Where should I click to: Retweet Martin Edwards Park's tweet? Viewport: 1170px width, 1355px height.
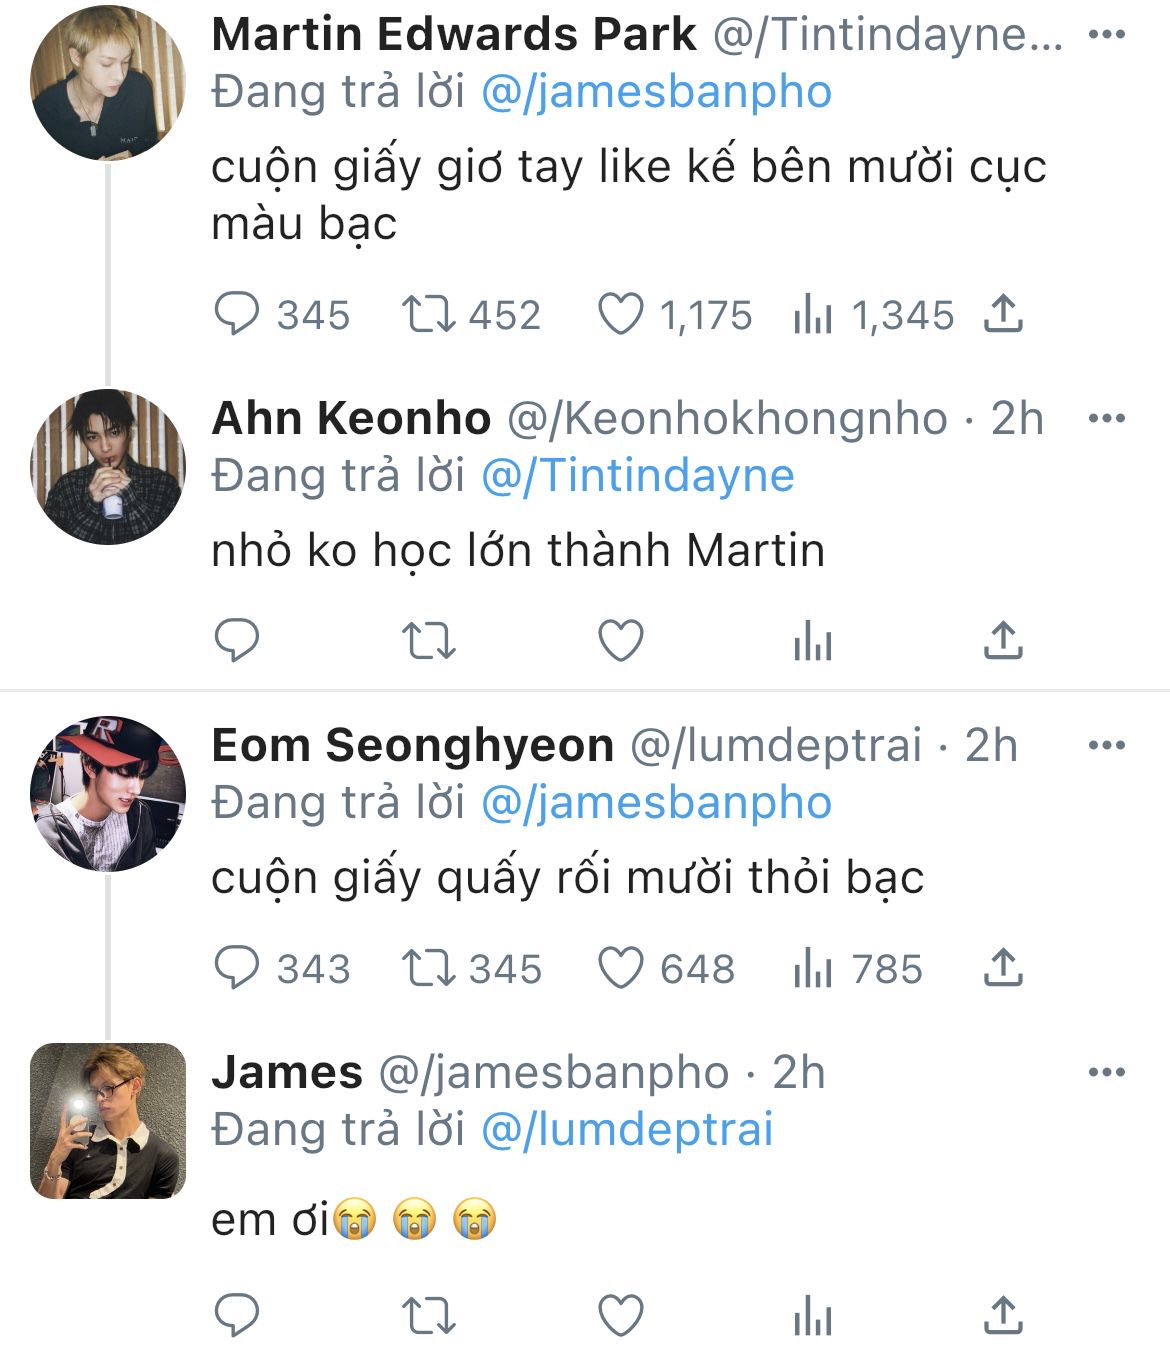428,314
